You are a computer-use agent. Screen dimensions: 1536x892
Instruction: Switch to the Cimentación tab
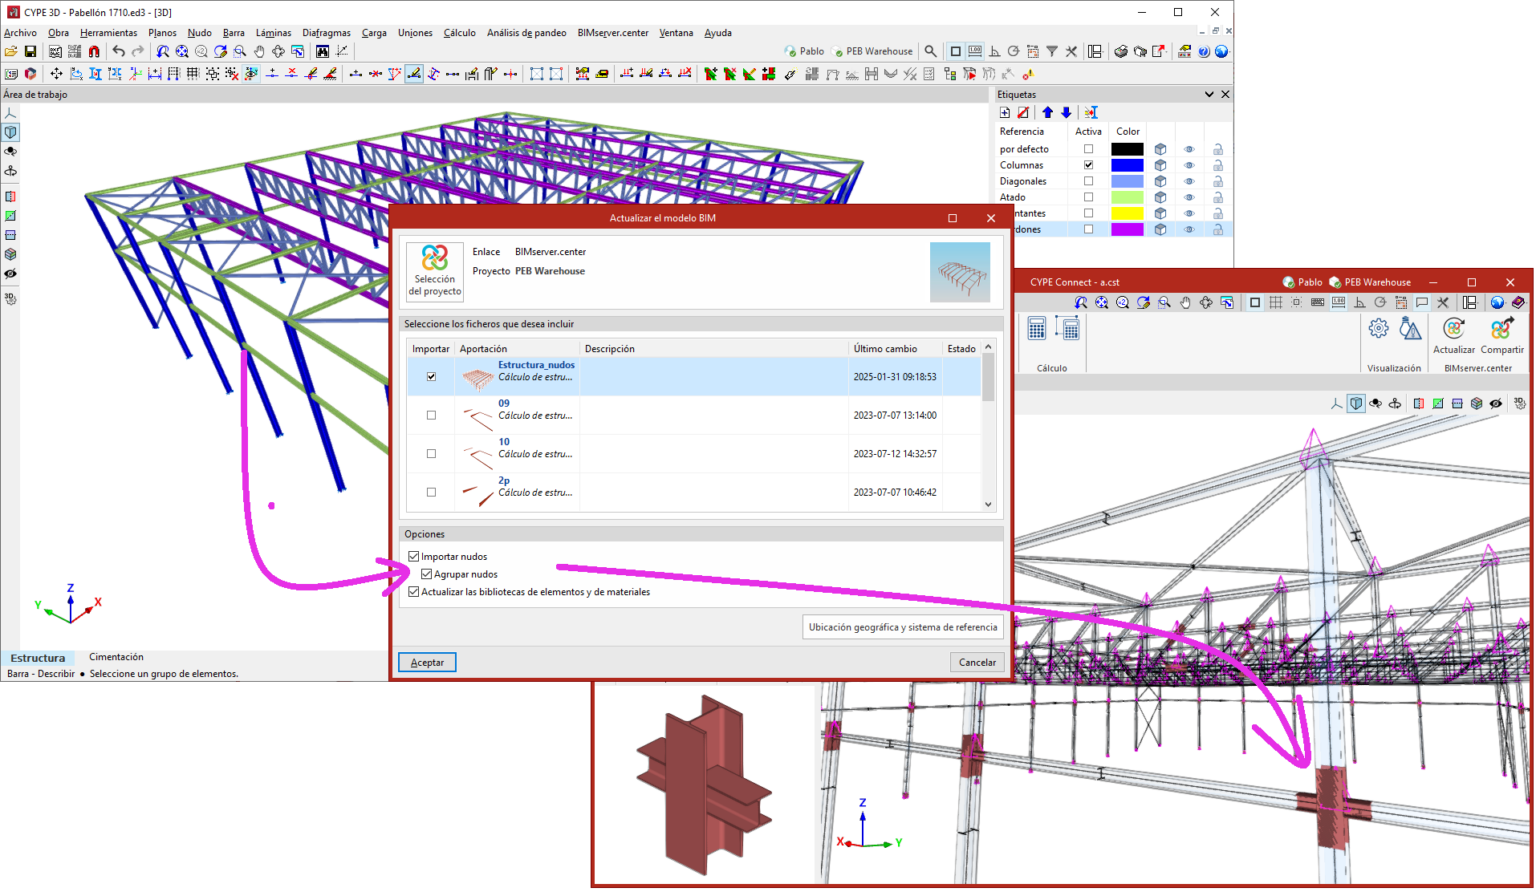click(x=116, y=657)
